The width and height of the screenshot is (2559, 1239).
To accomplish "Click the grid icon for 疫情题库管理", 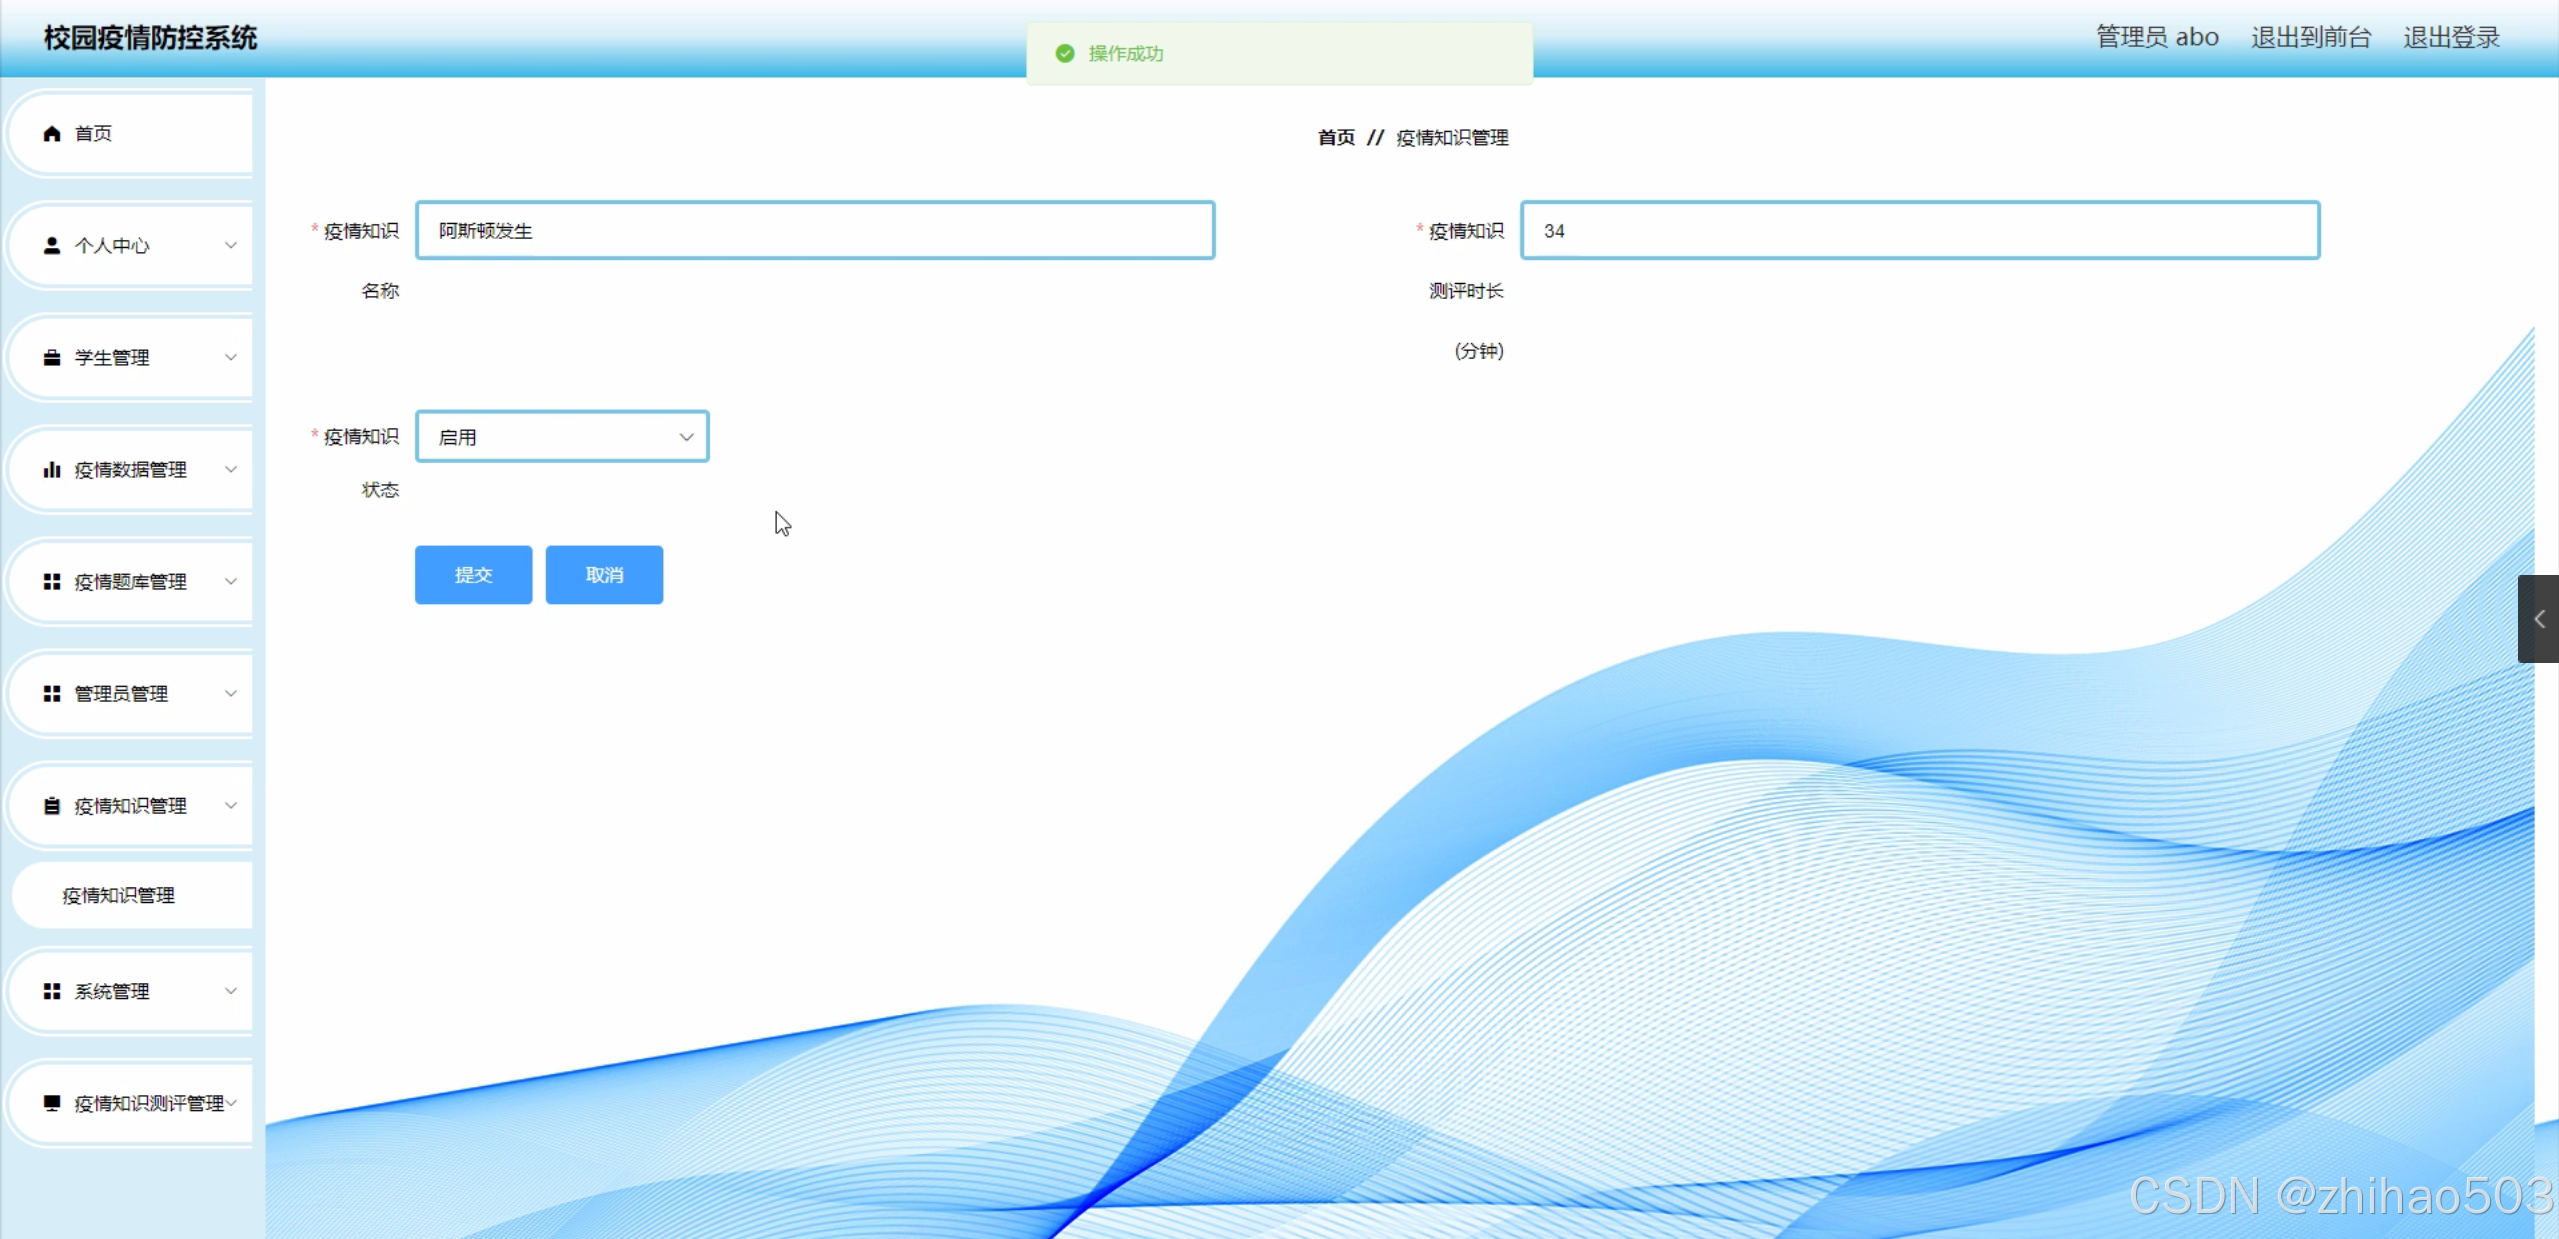I will click(52, 582).
